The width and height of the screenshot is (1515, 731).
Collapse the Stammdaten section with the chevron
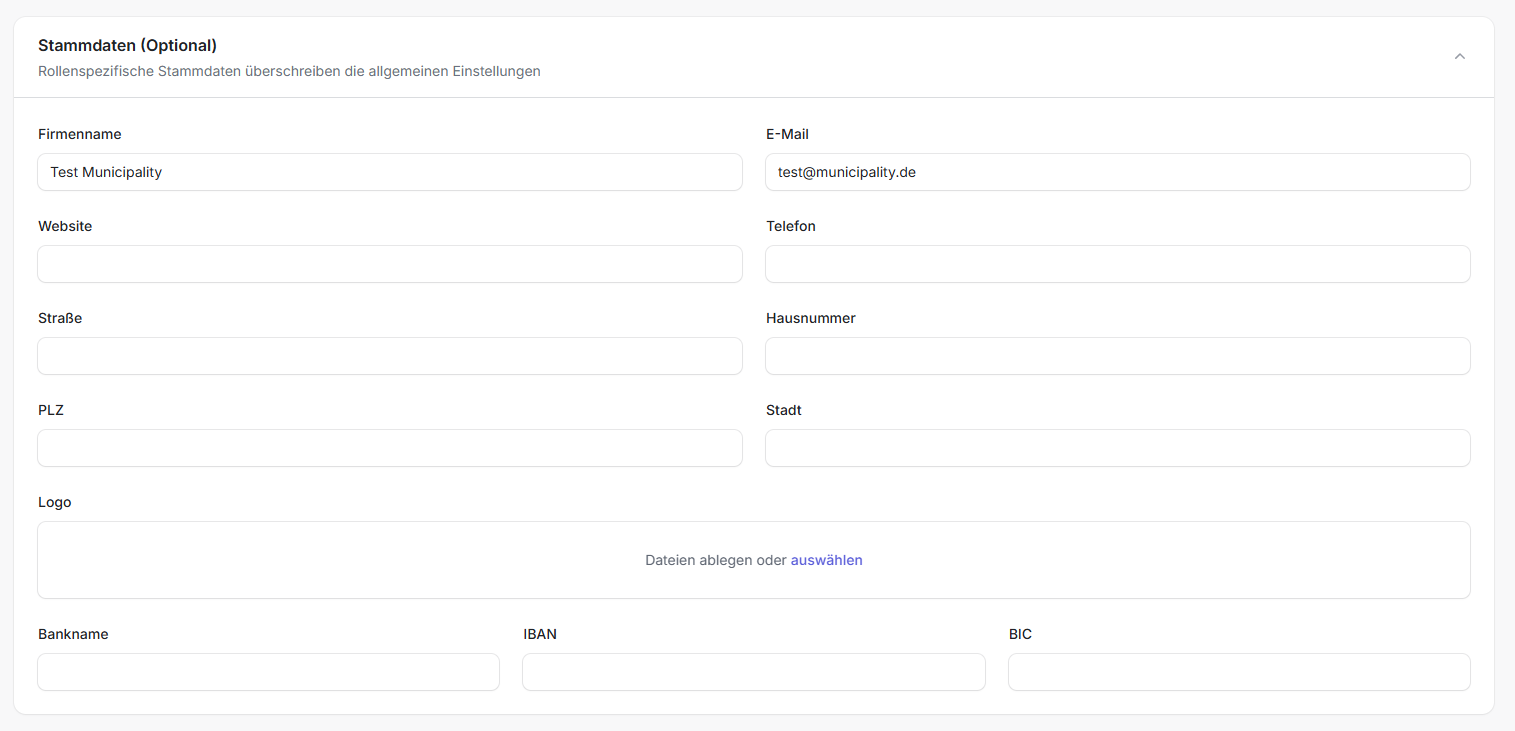pos(1459,57)
